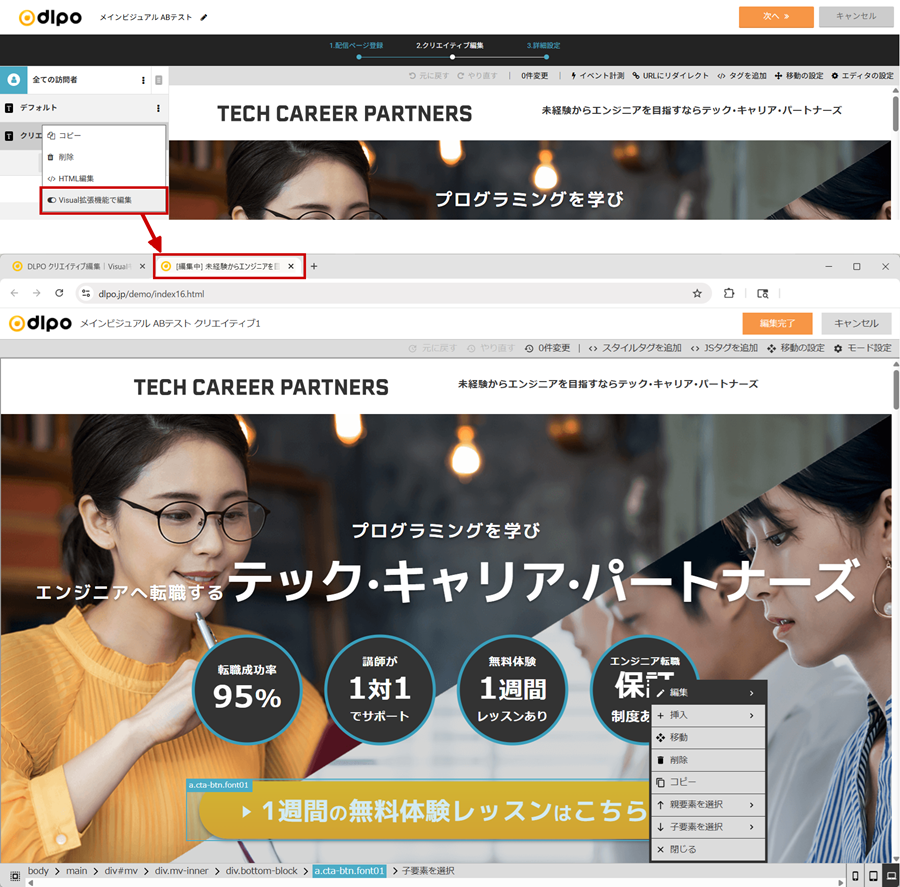The height and width of the screenshot is (887, 900).
Task: Expand 編集 in the element context menu
Action: tap(708, 693)
